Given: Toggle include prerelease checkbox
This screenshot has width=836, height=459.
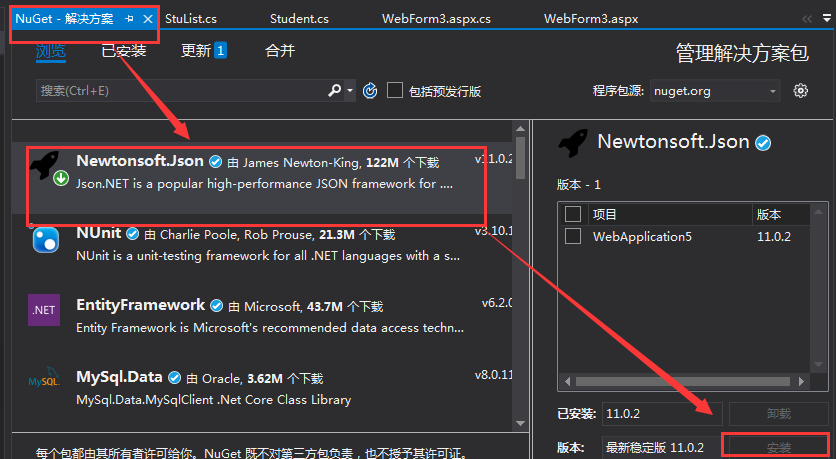Looking at the screenshot, I should click(395, 90).
